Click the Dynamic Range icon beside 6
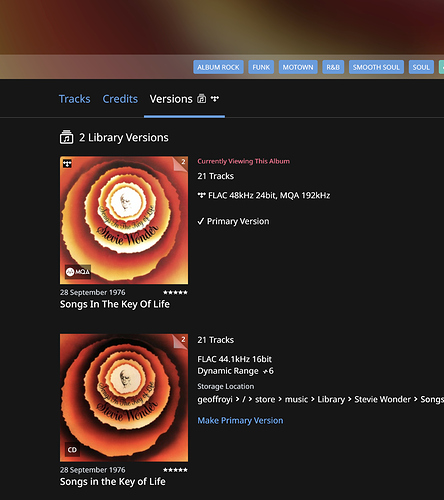 tap(265, 371)
